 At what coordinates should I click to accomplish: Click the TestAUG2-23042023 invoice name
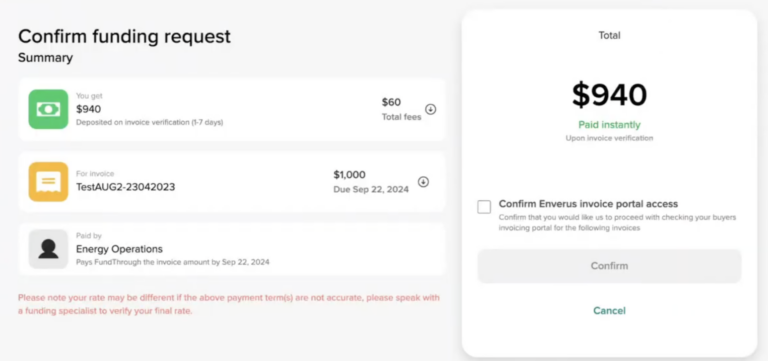[x=125, y=187]
